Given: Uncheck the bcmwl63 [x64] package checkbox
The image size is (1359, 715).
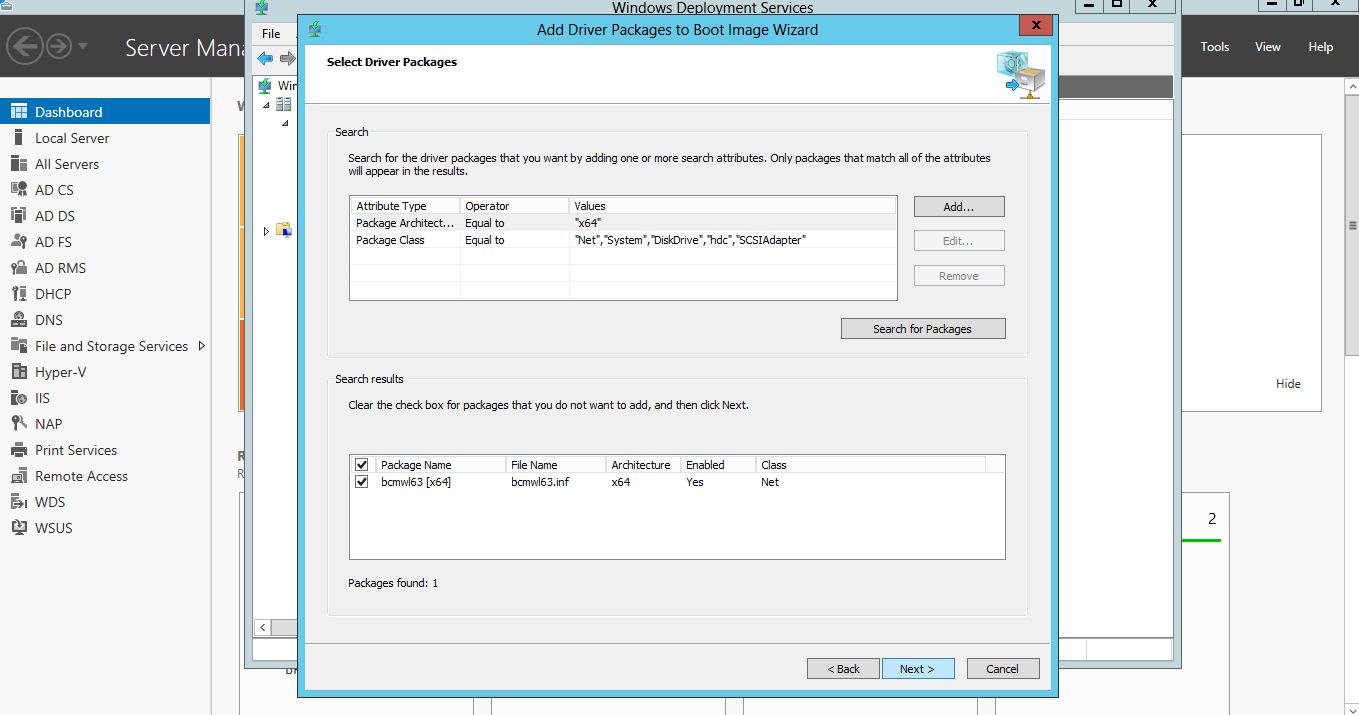Looking at the screenshot, I should (362, 482).
